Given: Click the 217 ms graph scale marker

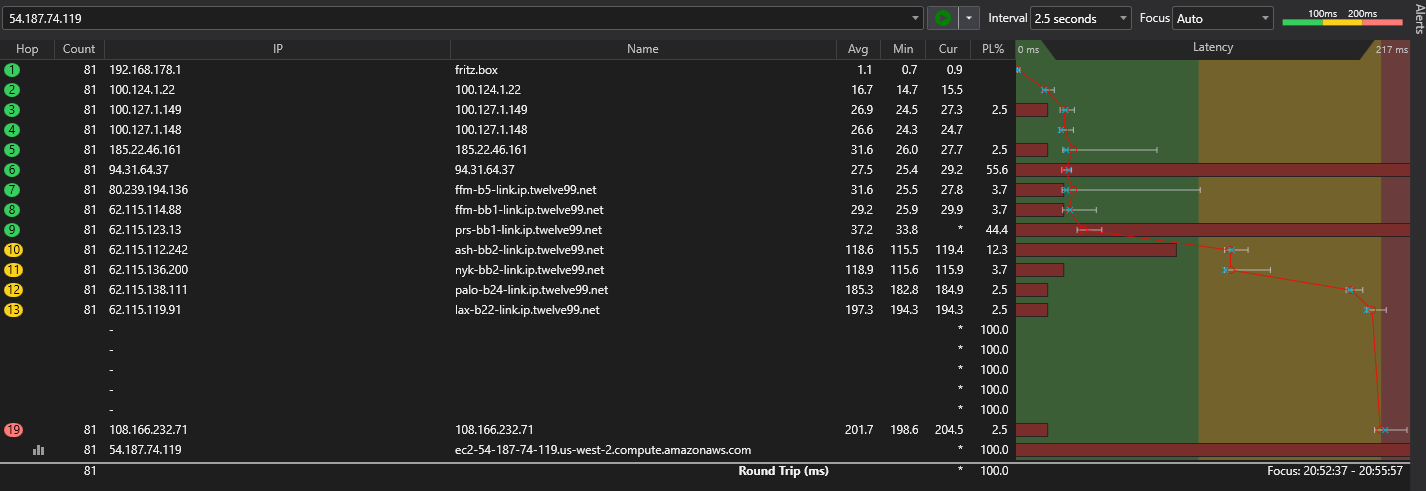Looking at the screenshot, I should pyautogui.click(x=1391, y=49).
